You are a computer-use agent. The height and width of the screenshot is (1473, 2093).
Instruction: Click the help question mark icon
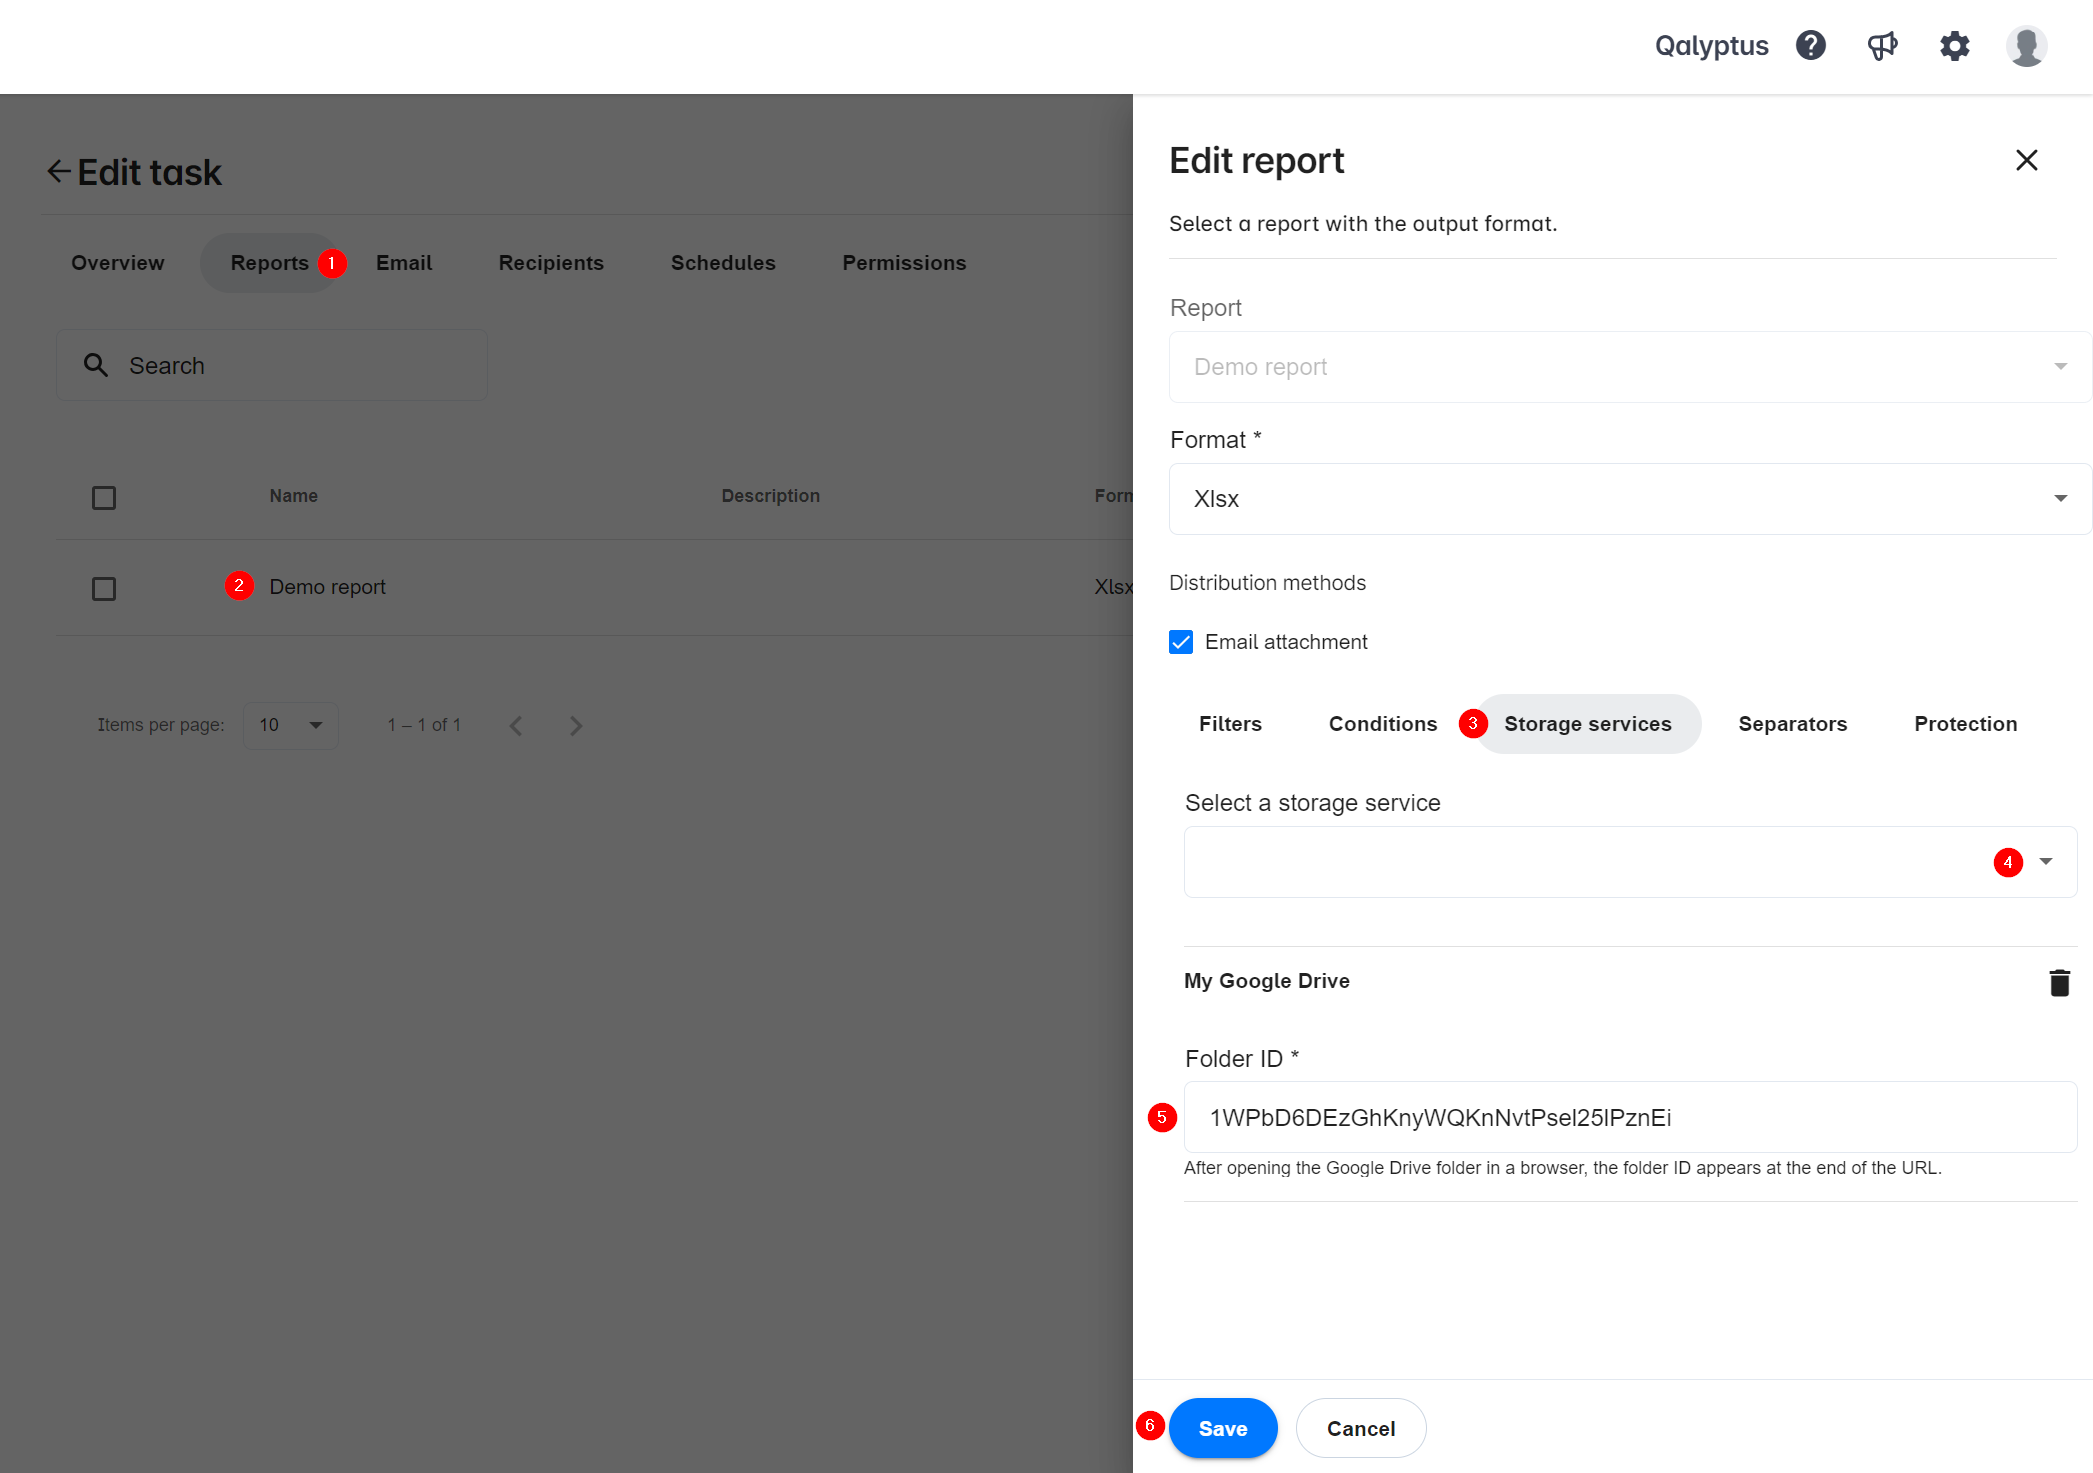pyautogui.click(x=1811, y=45)
